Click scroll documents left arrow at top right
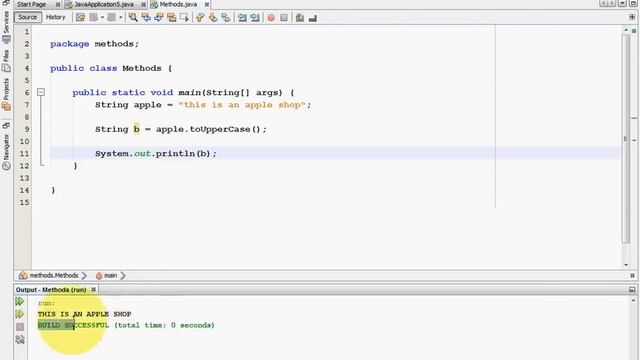 (604, 3)
